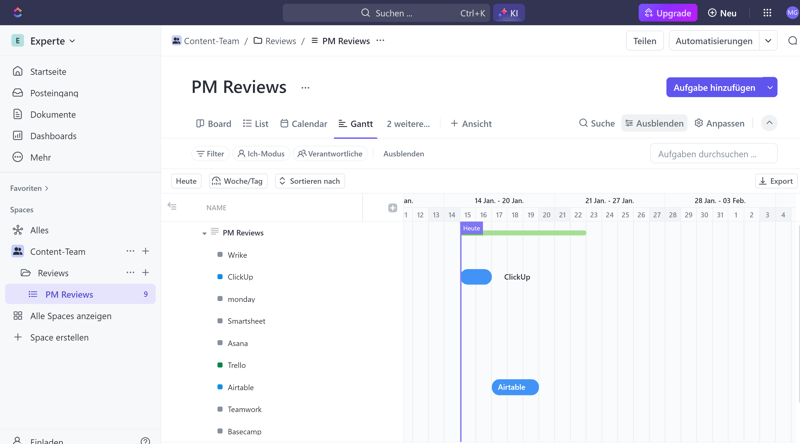The height and width of the screenshot is (444, 800).
Task: Click the Upgrade button
Action: [667, 13]
